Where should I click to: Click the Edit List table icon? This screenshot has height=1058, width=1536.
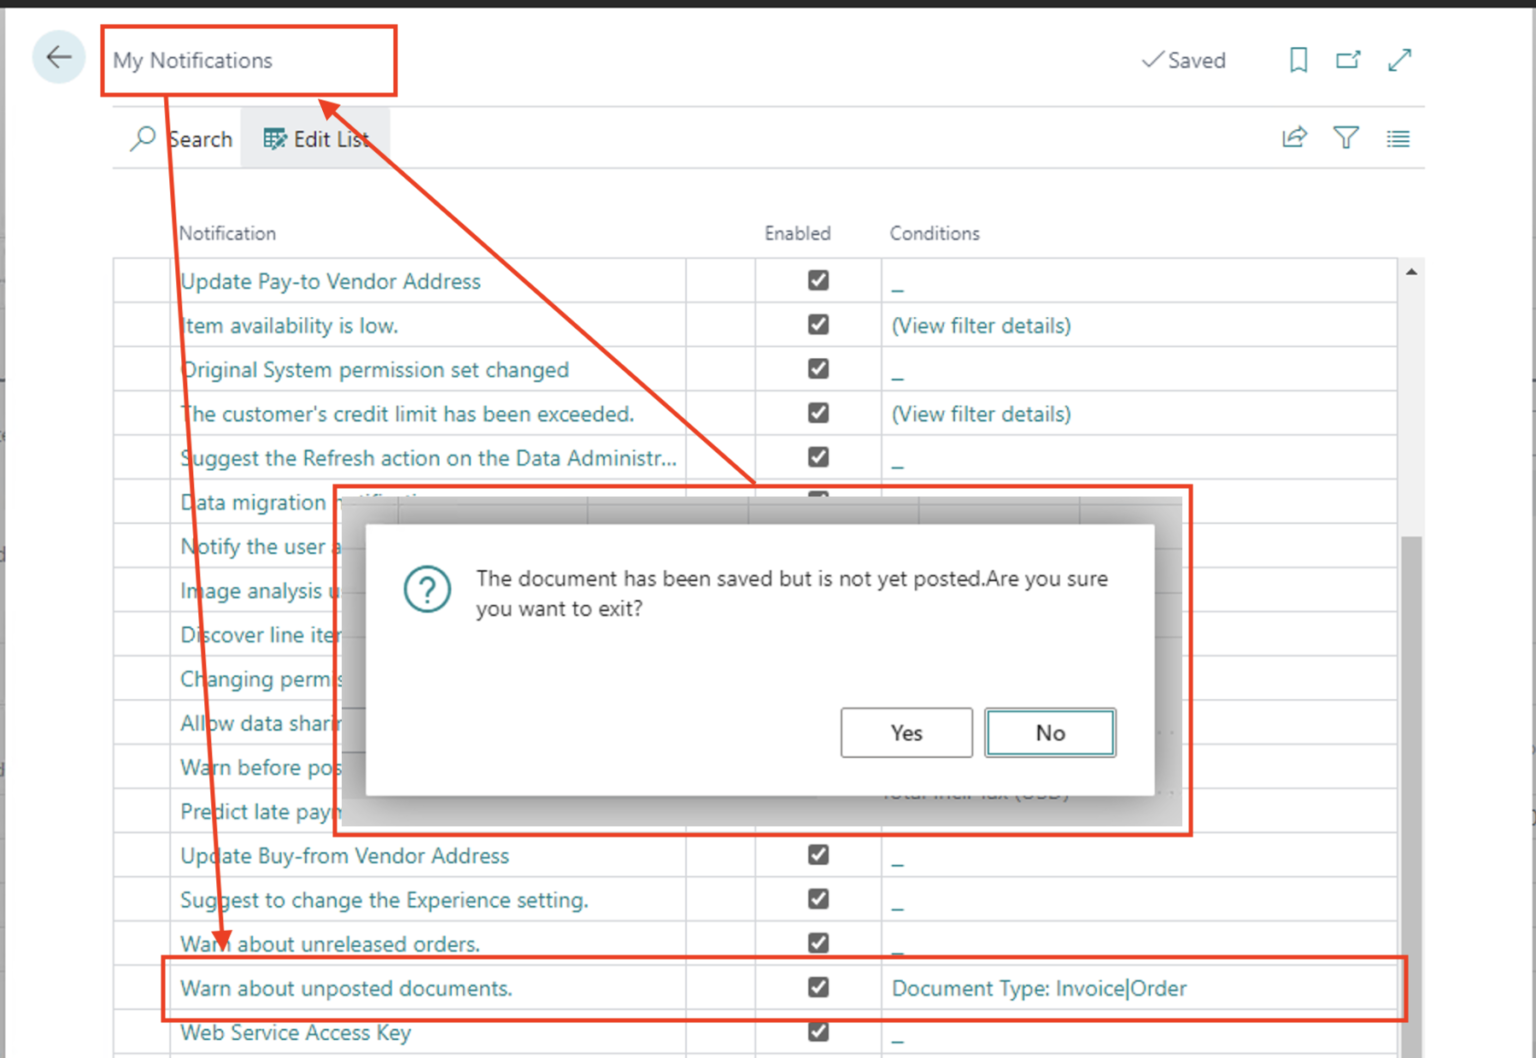(x=273, y=138)
